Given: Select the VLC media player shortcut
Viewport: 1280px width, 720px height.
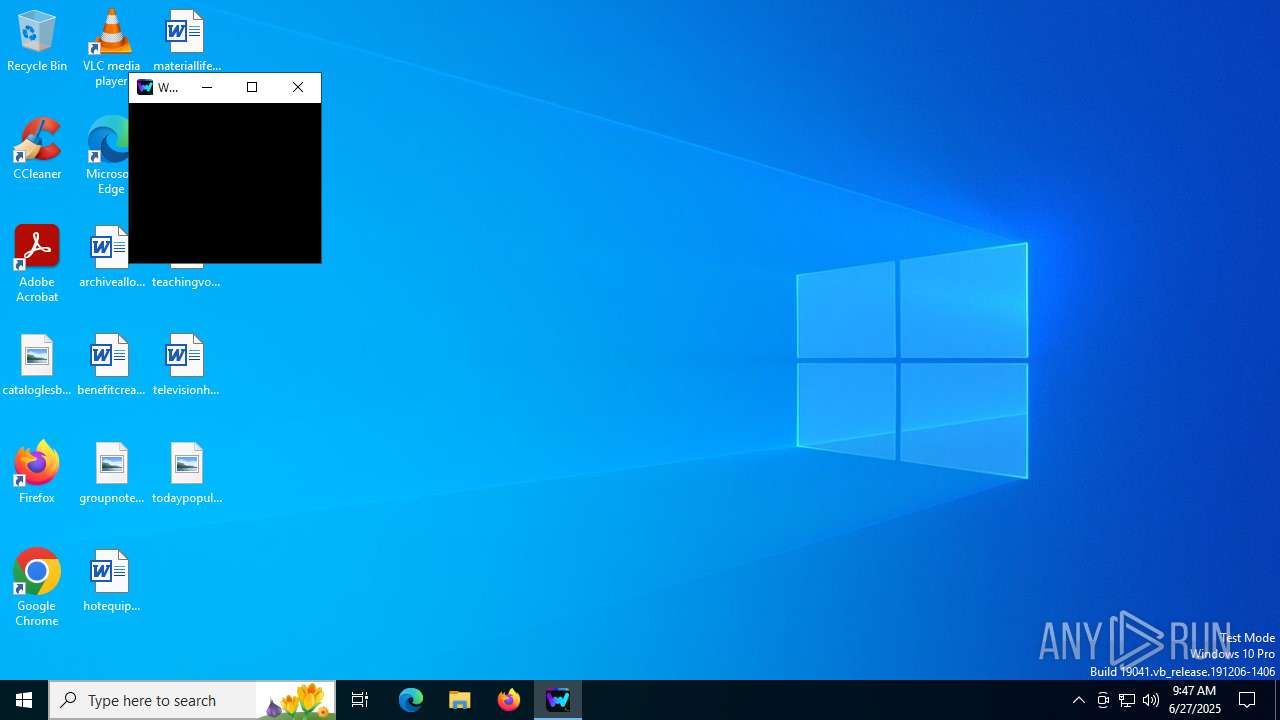Looking at the screenshot, I should [x=111, y=47].
